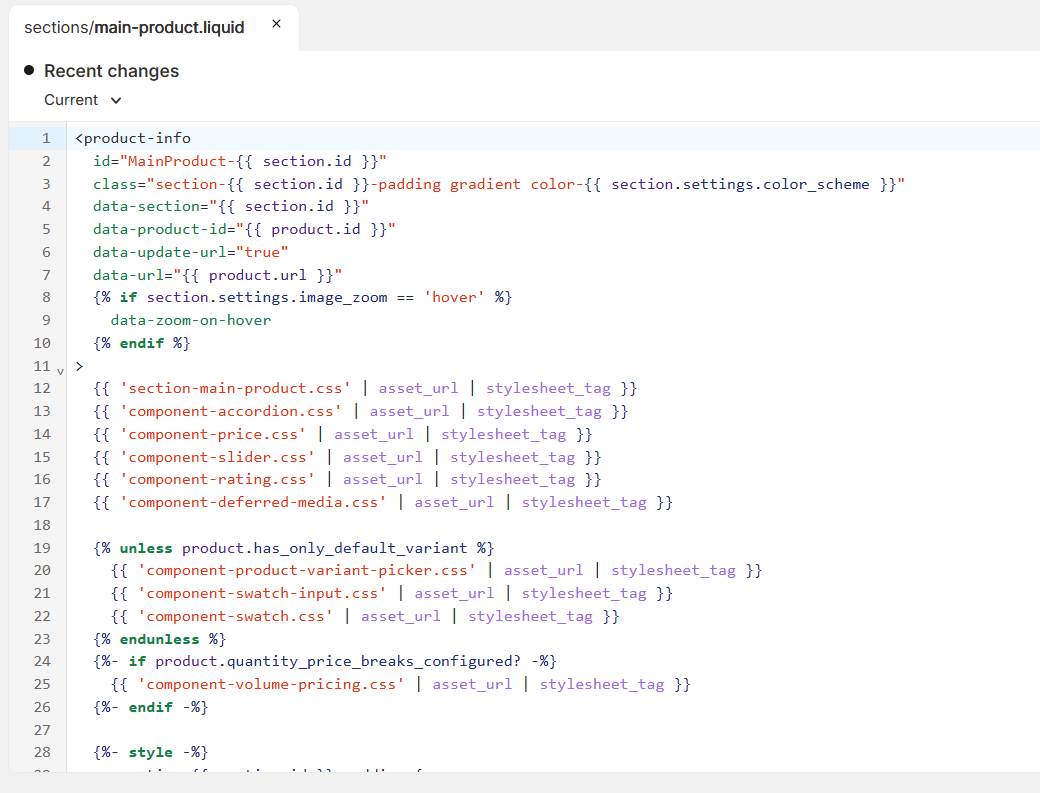The image size is (1040, 793).
Task: Close the main-product.liquid tab
Action: 277,24
